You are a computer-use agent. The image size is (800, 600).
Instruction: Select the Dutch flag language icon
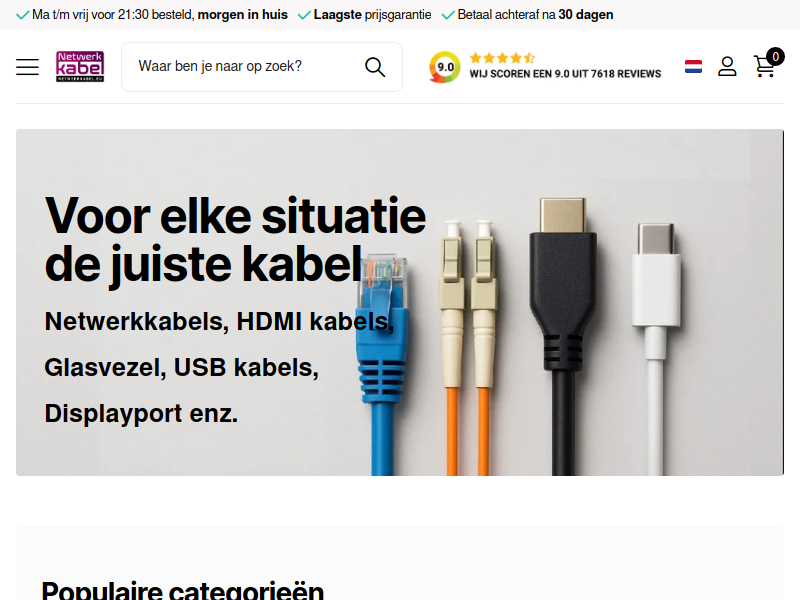[x=693, y=66]
